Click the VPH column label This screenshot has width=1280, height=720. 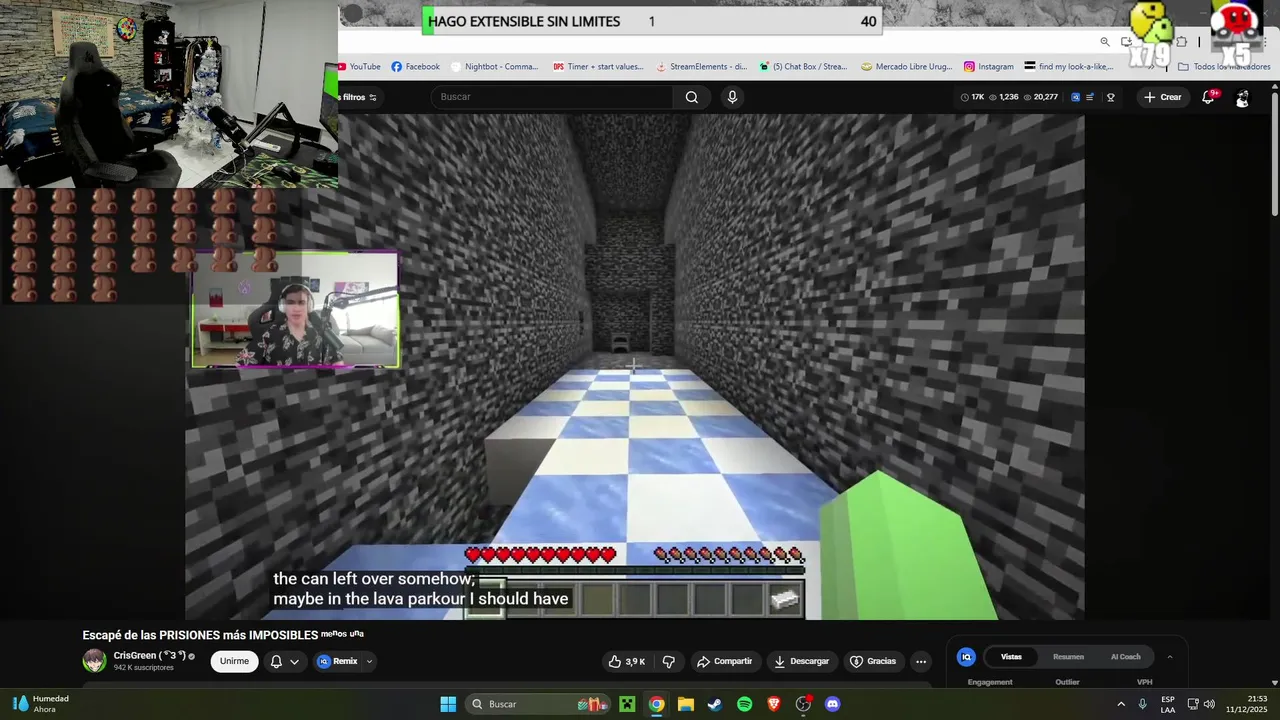tap(1145, 682)
